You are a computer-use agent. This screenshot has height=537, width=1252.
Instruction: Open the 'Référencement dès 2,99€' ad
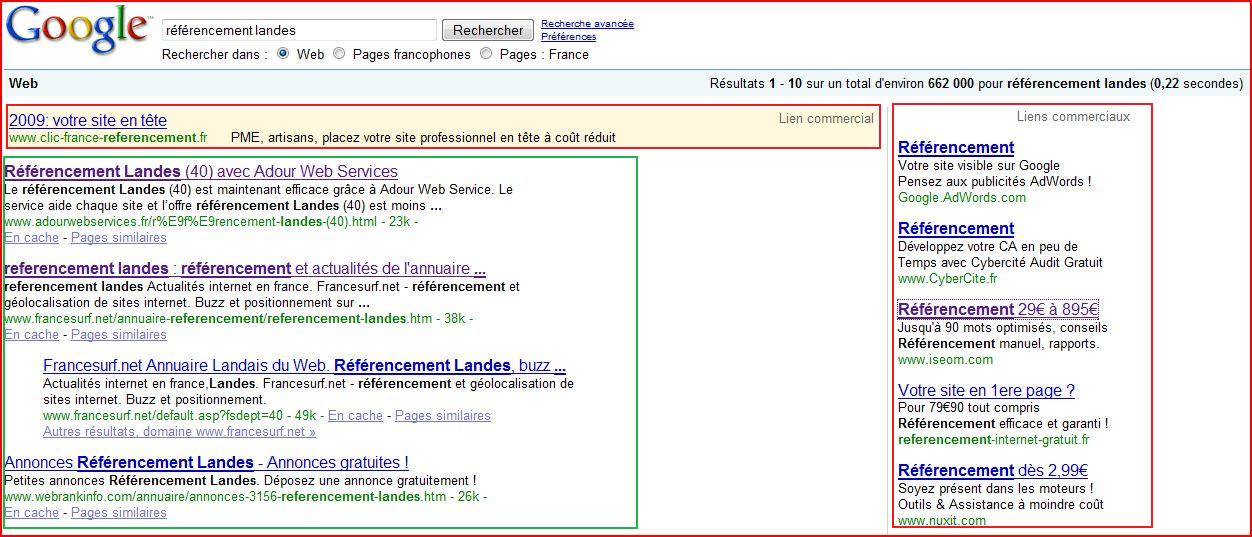coord(992,470)
